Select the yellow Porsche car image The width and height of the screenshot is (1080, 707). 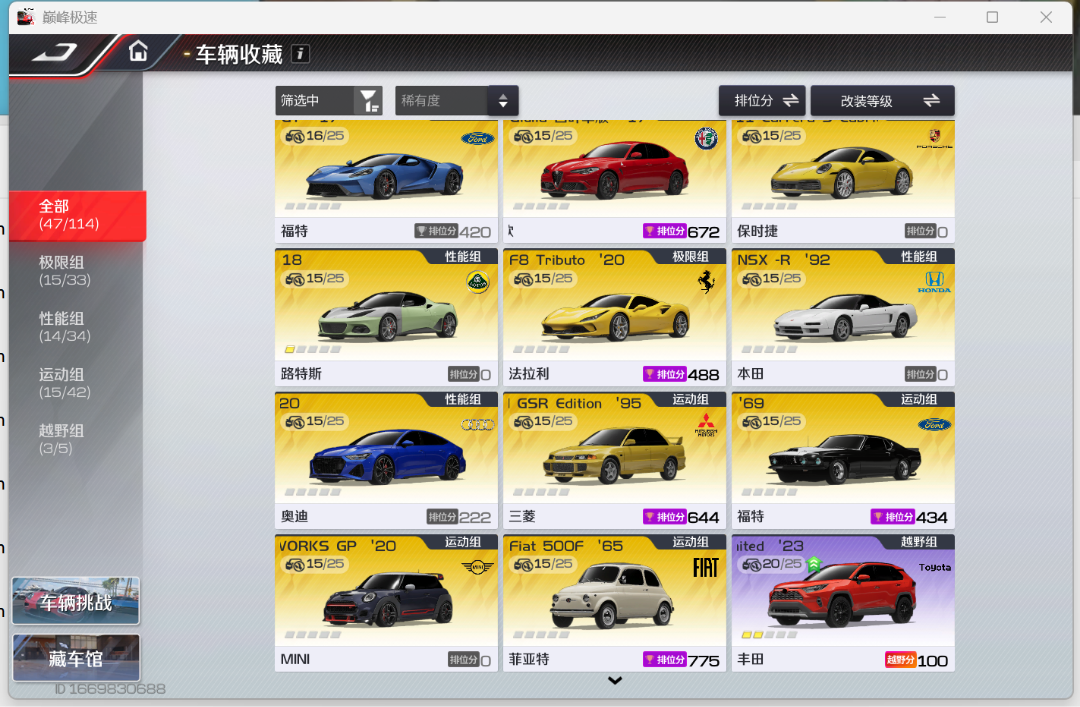point(842,172)
